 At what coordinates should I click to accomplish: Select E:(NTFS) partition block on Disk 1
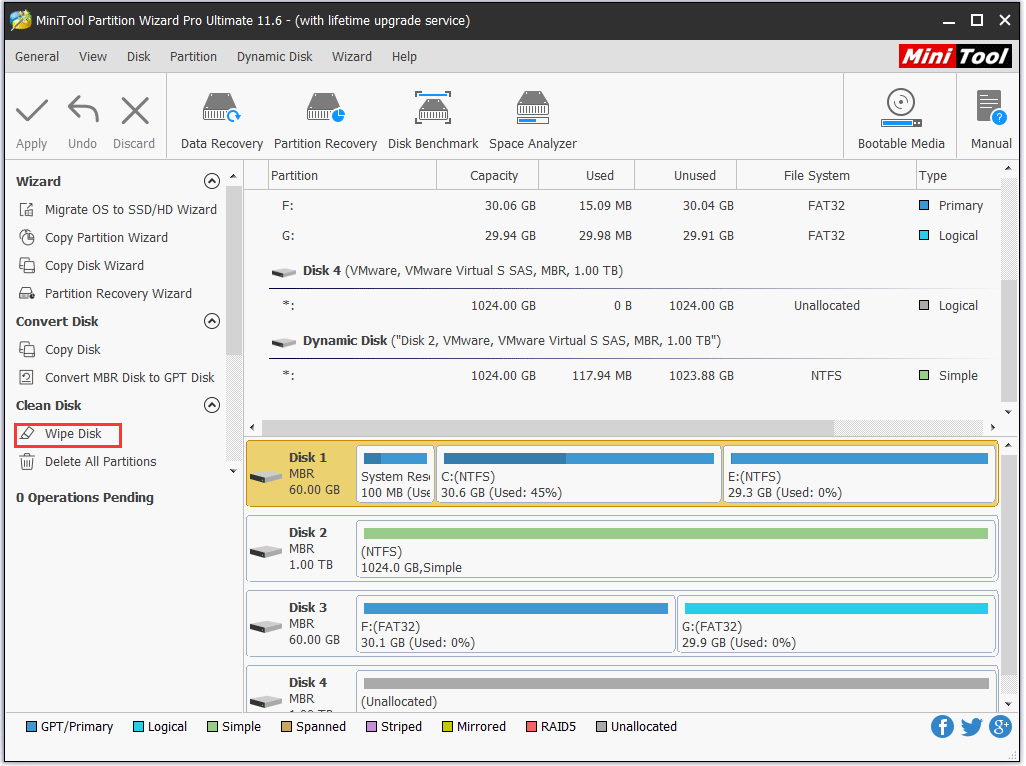[x=859, y=474]
